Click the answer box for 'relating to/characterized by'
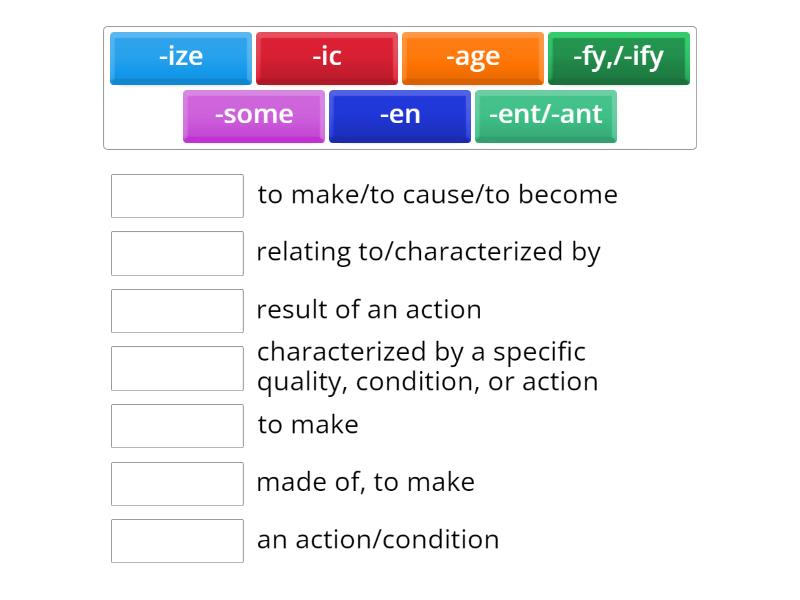The image size is (800, 600). coord(177,253)
